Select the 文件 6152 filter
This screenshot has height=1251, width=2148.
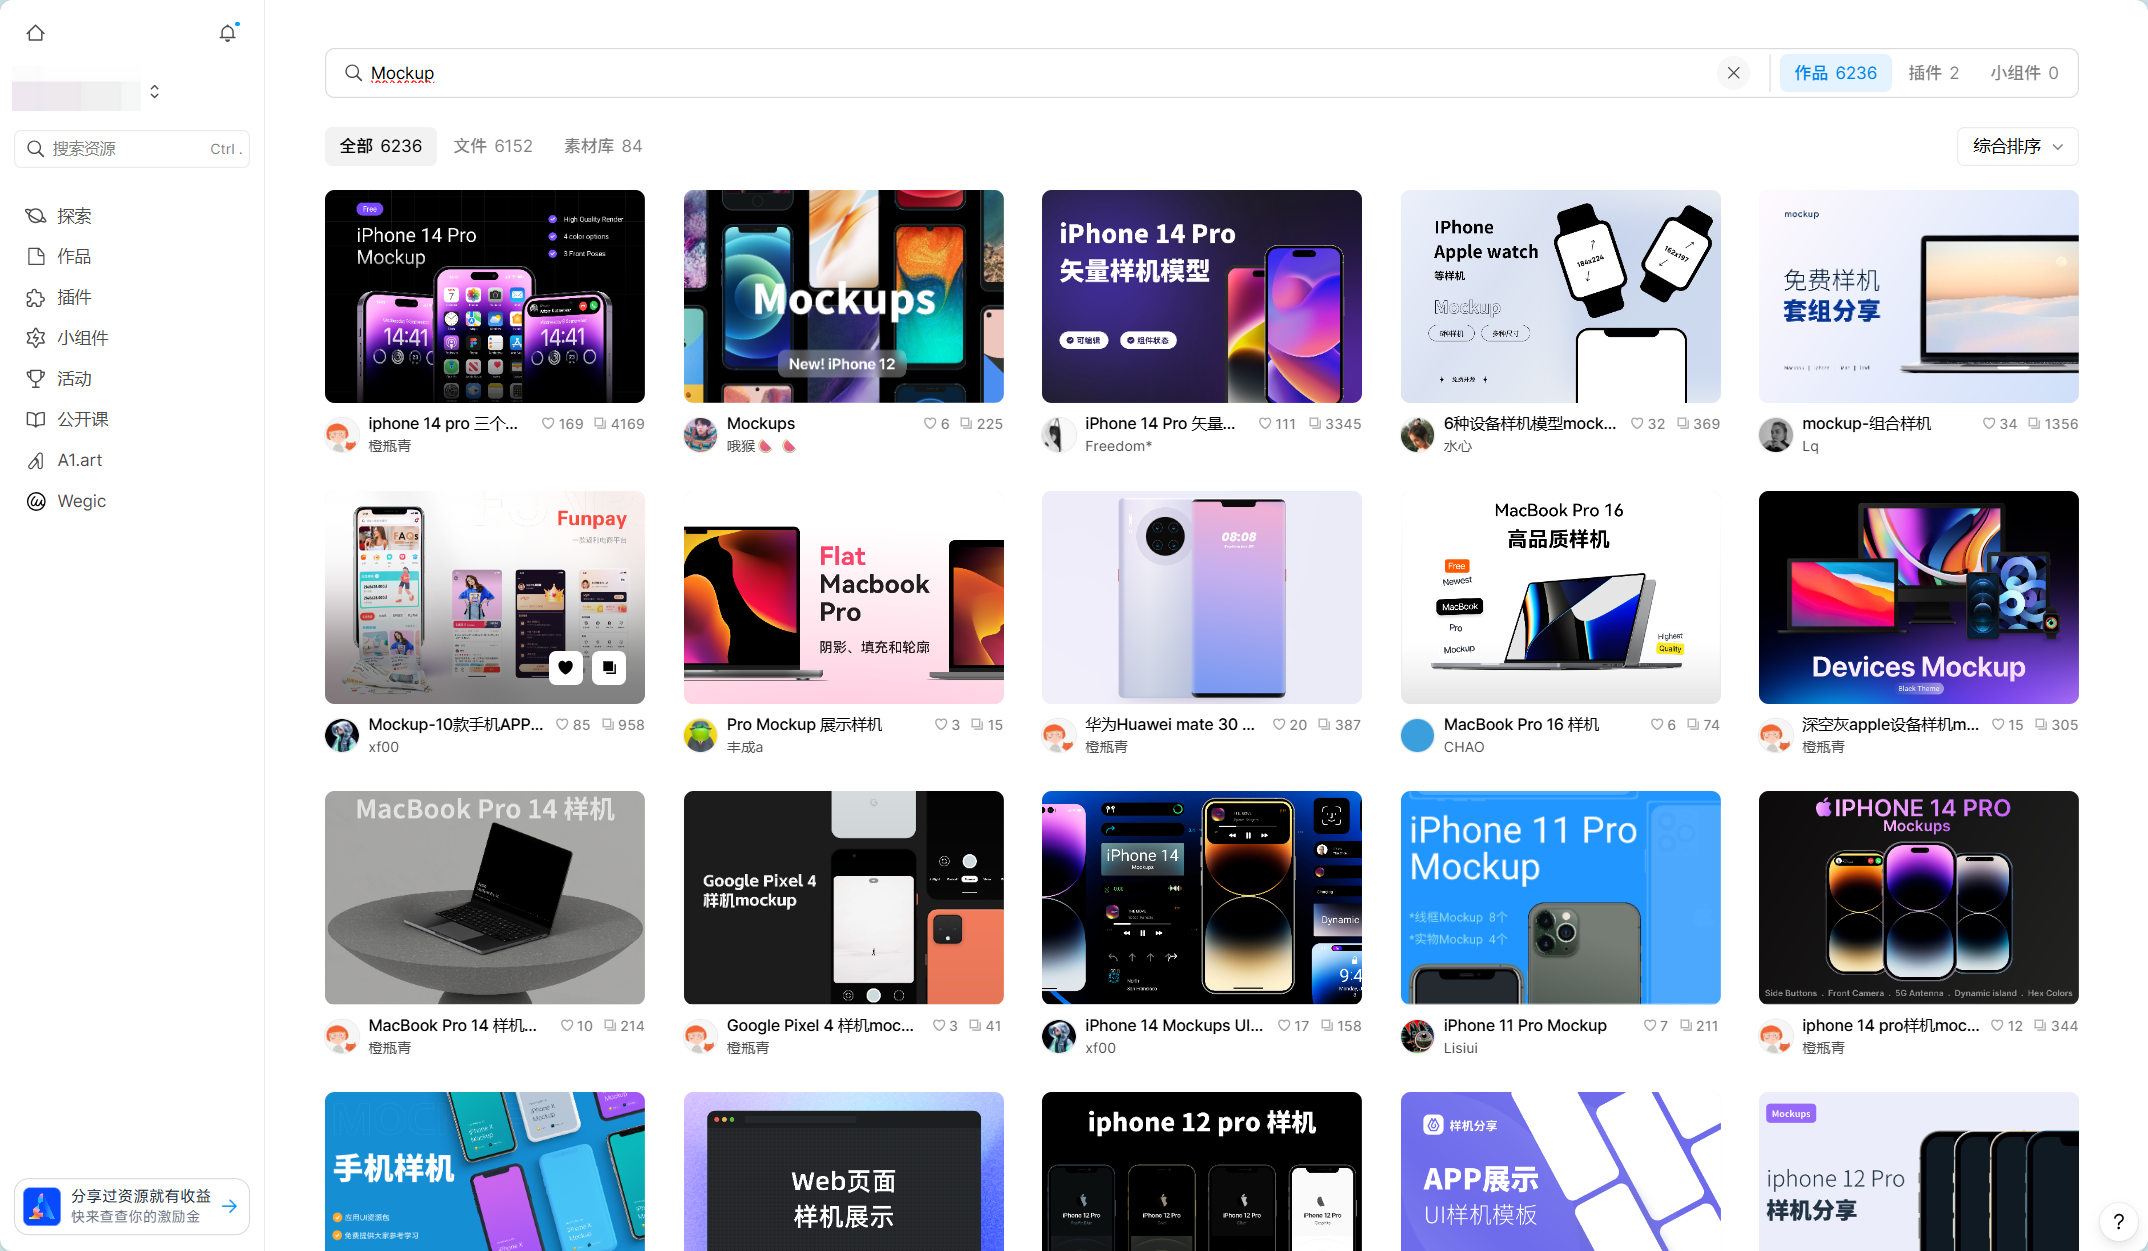pos(493,146)
